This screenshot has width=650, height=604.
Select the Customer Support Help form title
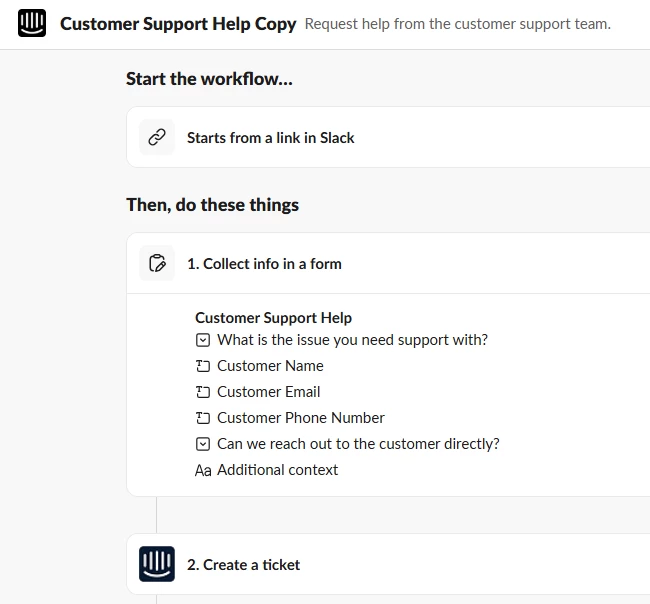click(273, 318)
